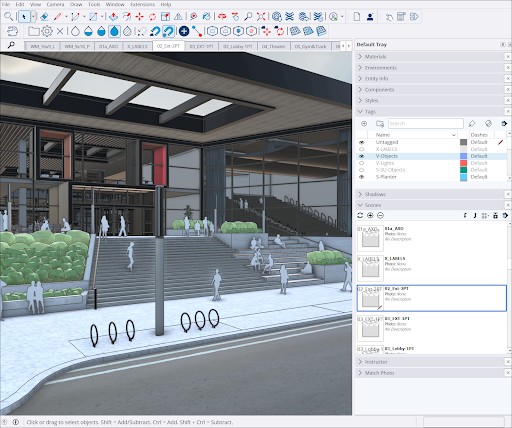Click the Add Scene plus icon
The image size is (512, 428).
pos(370,215)
